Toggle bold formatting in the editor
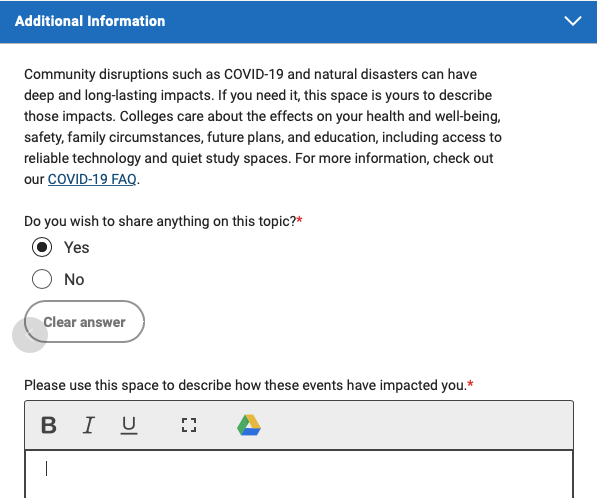The width and height of the screenshot is (597, 498). (49, 425)
